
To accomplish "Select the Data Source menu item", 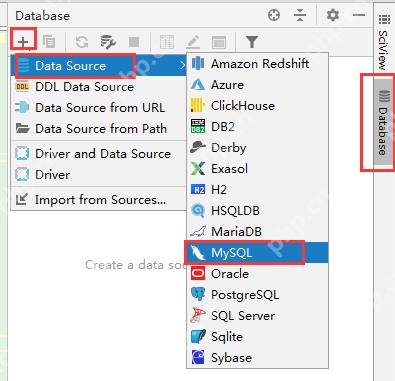I will (x=99, y=66).
